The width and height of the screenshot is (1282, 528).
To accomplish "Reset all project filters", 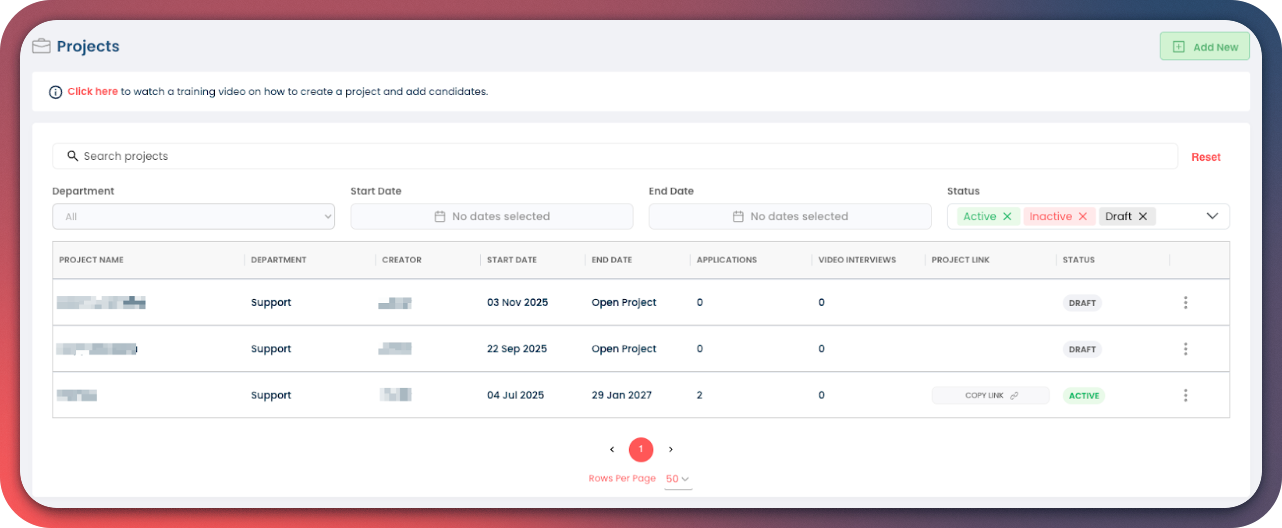I will coord(1205,157).
